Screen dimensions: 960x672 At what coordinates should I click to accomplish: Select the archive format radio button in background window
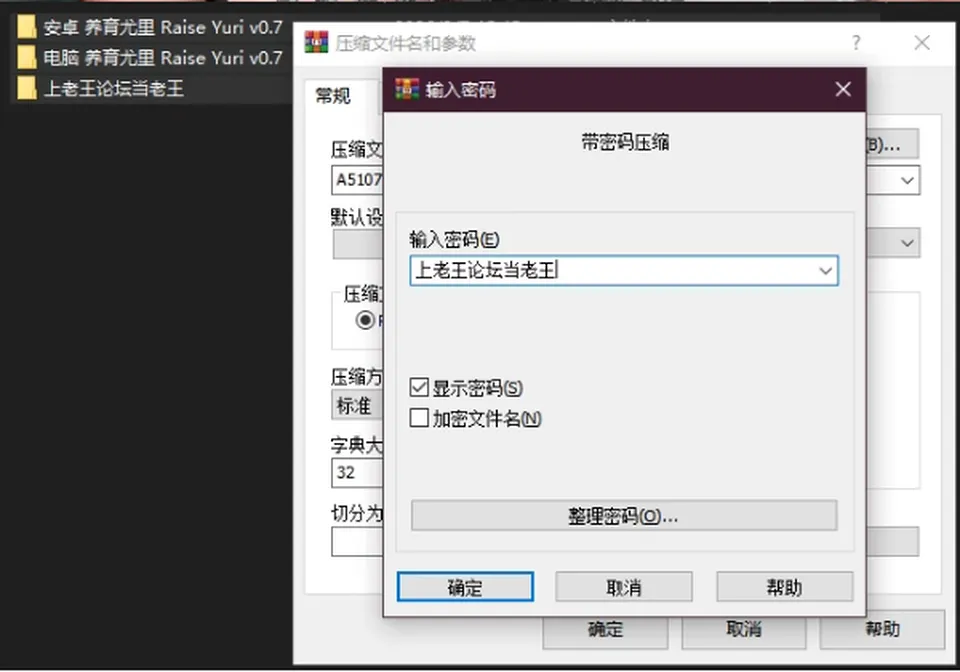click(365, 320)
